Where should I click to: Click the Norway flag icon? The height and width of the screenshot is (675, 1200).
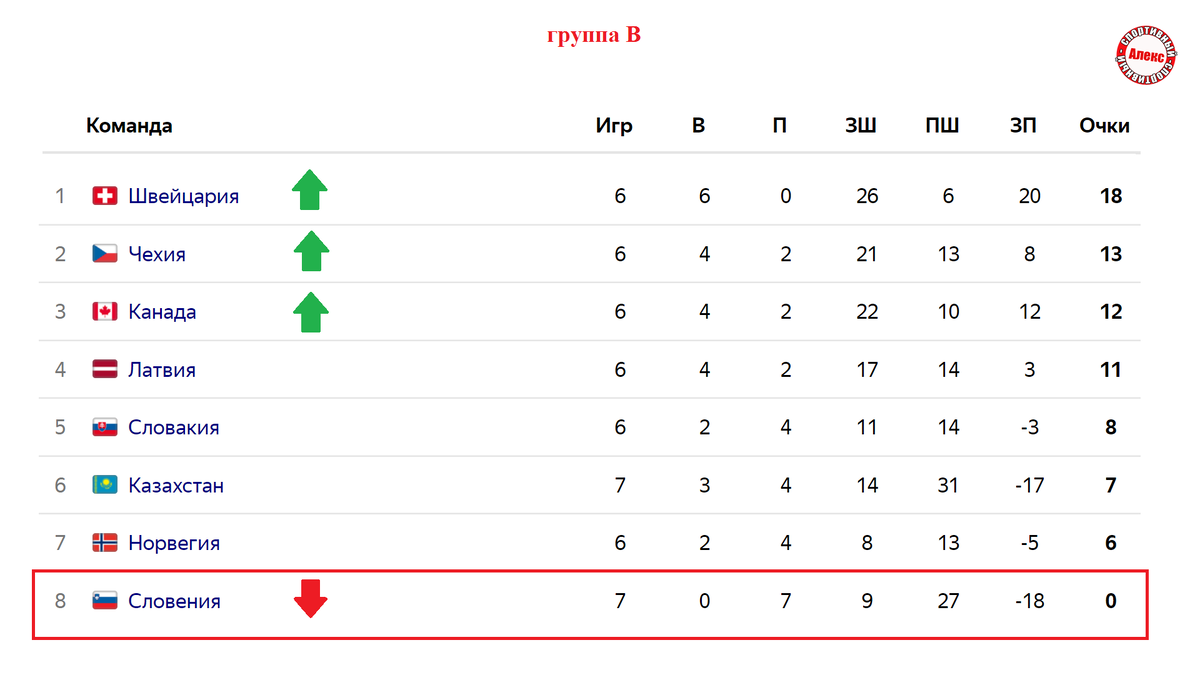coord(105,543)
